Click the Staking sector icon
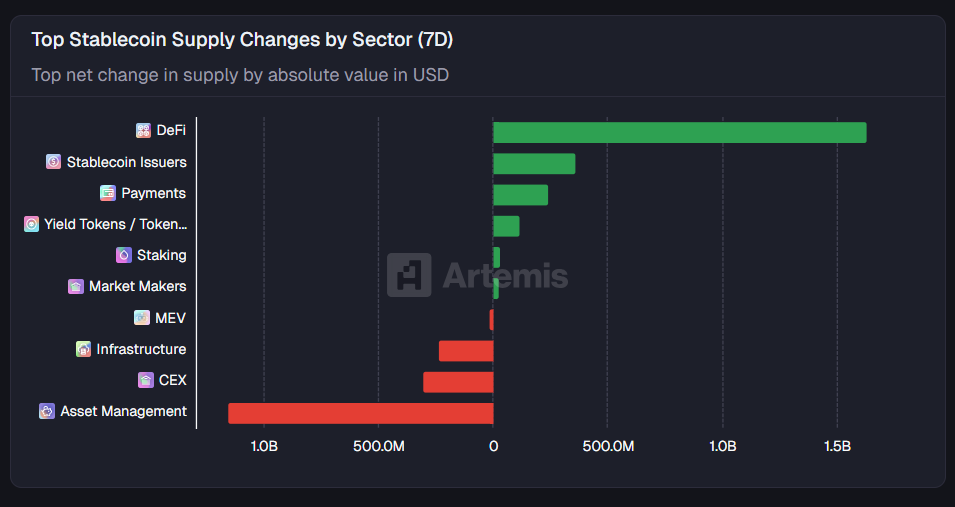Image resolution: width=955 pixels, height=507 pixels. coord(124,255)
